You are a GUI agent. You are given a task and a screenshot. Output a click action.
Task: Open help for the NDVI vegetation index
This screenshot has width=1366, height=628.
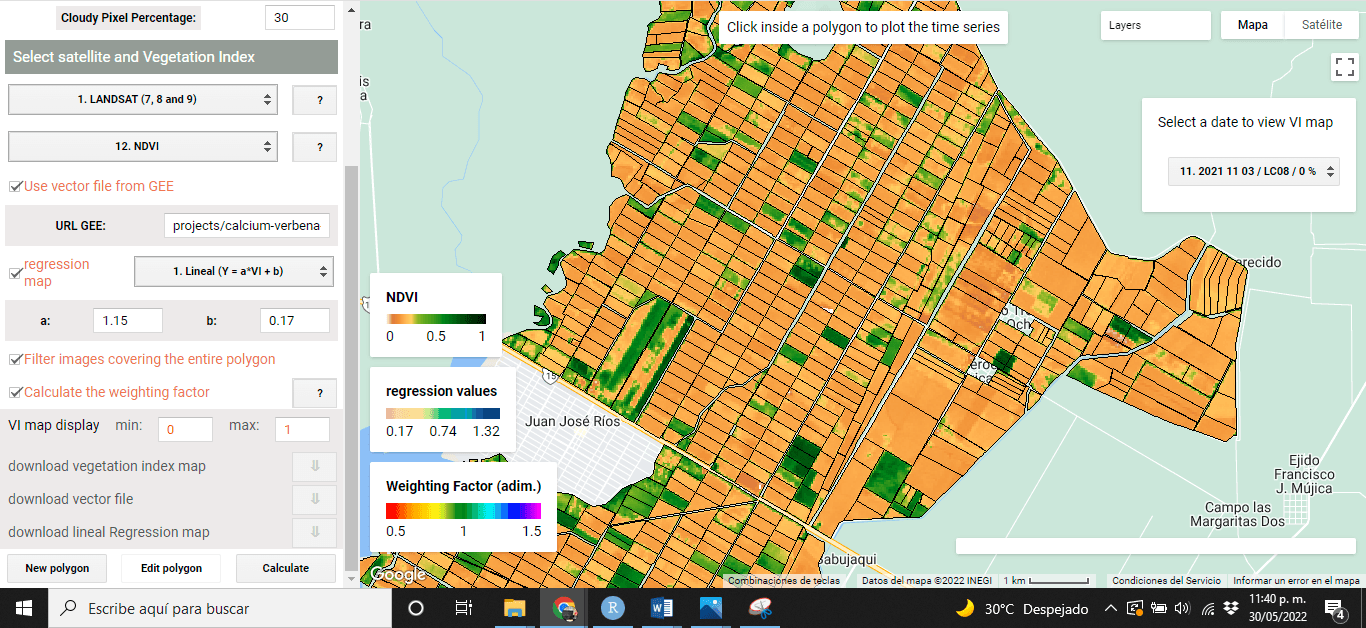point(314,146)
